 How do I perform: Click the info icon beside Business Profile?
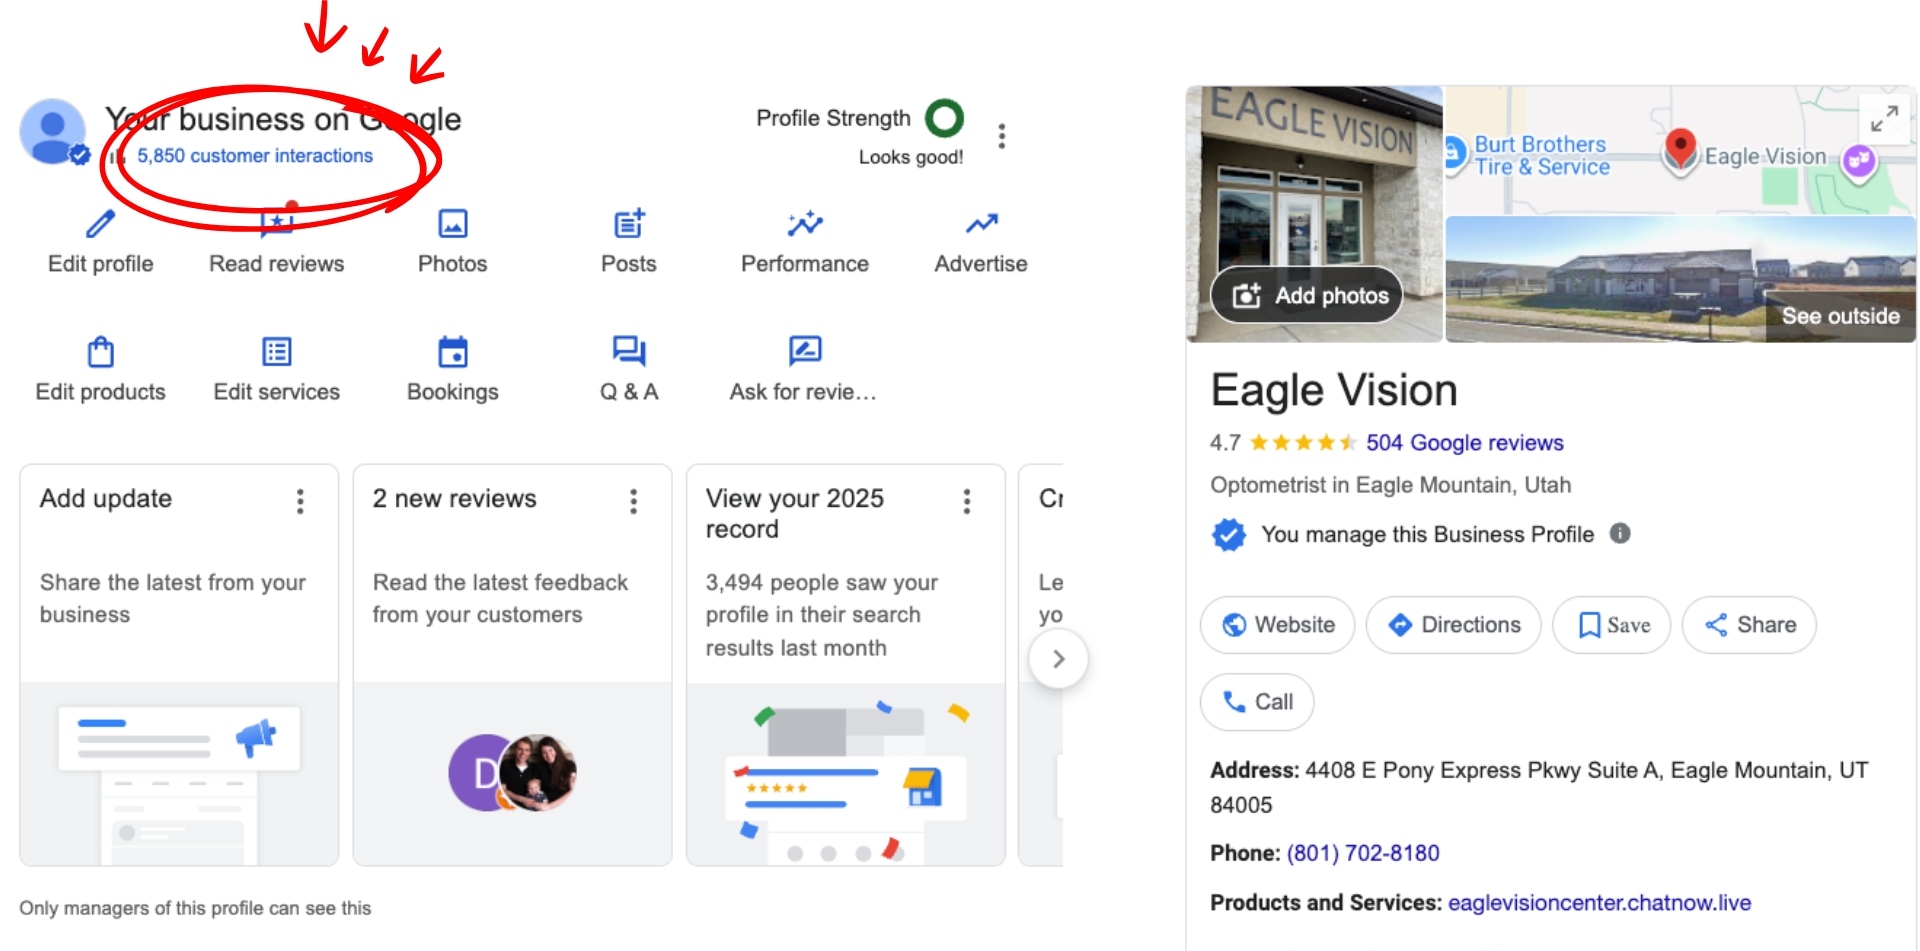point(1620,533)
